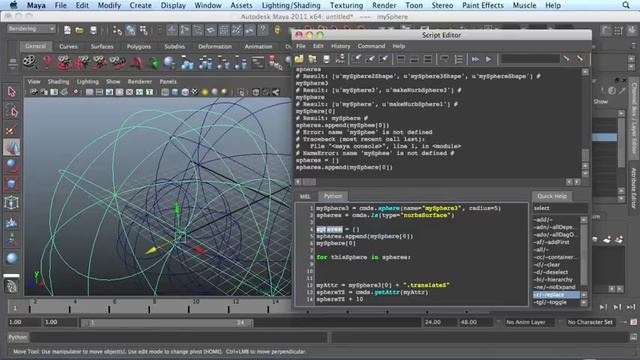
Task: Toggle use all lights in panel toolbar
Action: (x=205, y=92)
